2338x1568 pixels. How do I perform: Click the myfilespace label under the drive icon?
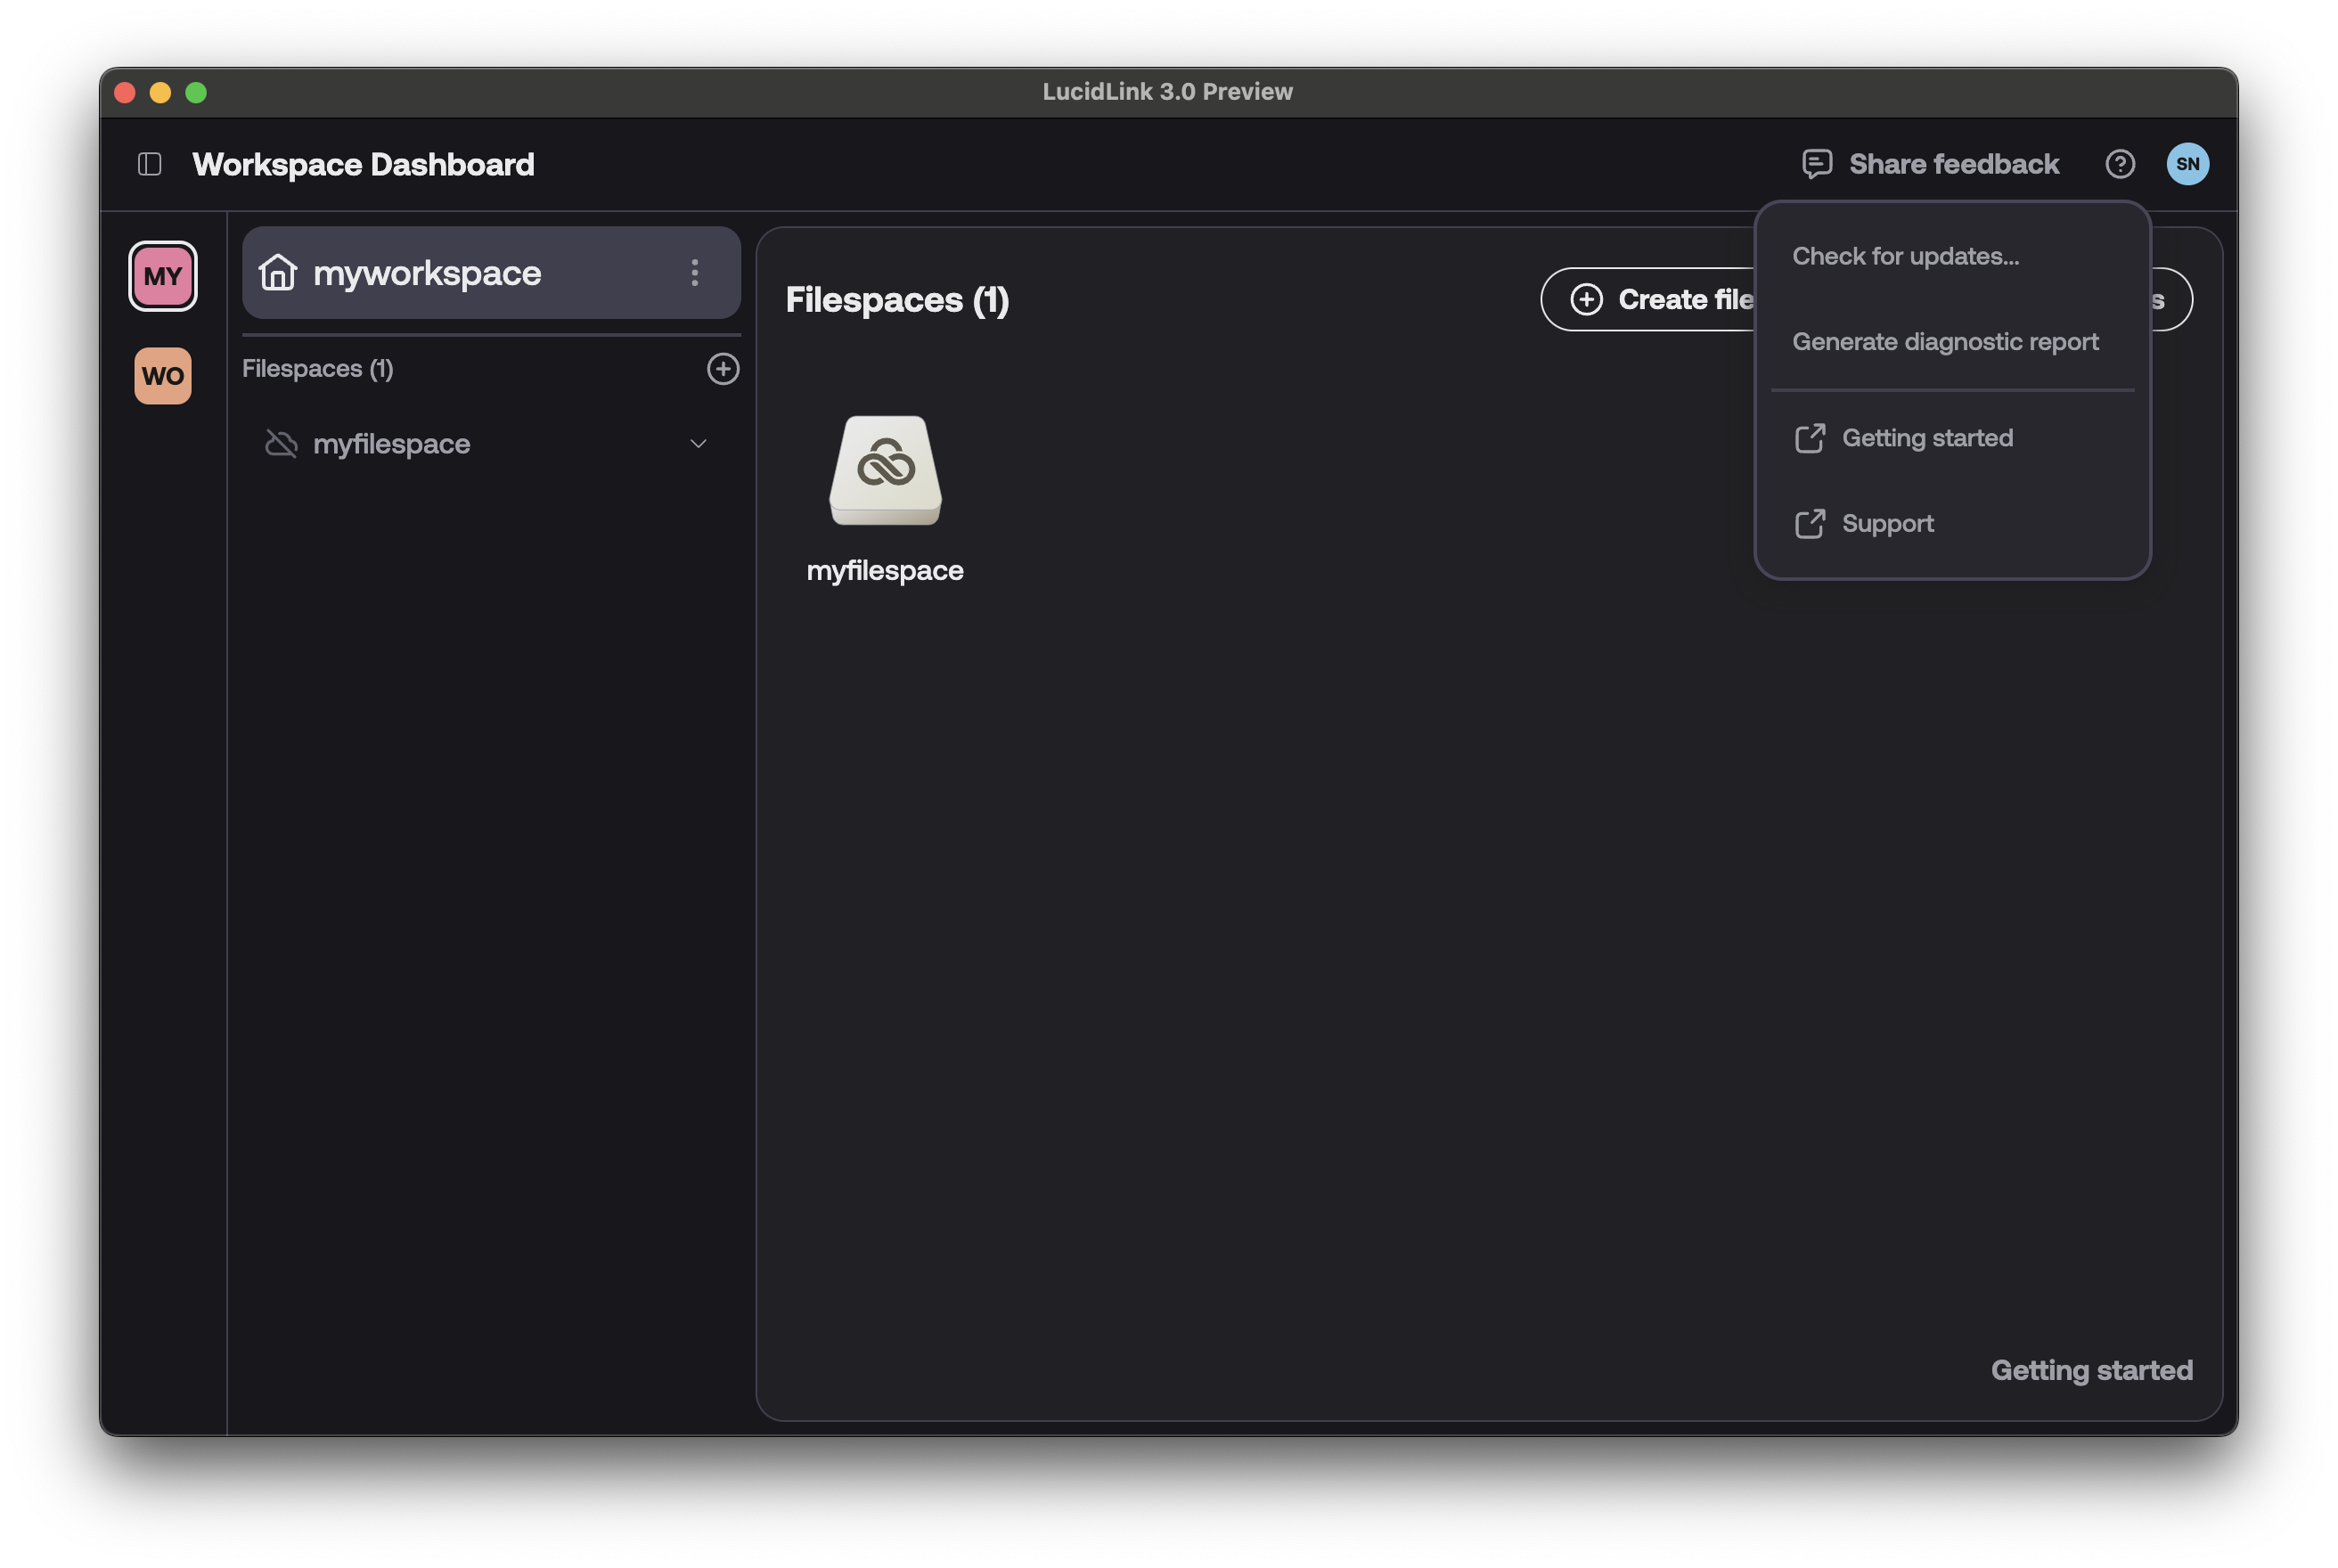(885, 570)
